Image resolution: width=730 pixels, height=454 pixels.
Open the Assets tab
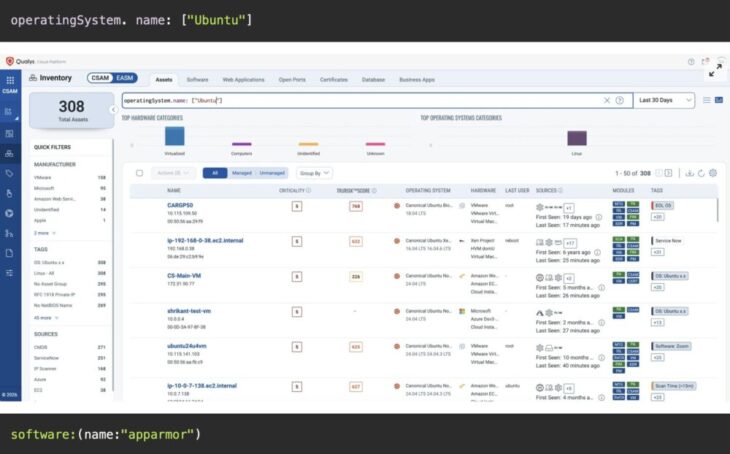164,80
